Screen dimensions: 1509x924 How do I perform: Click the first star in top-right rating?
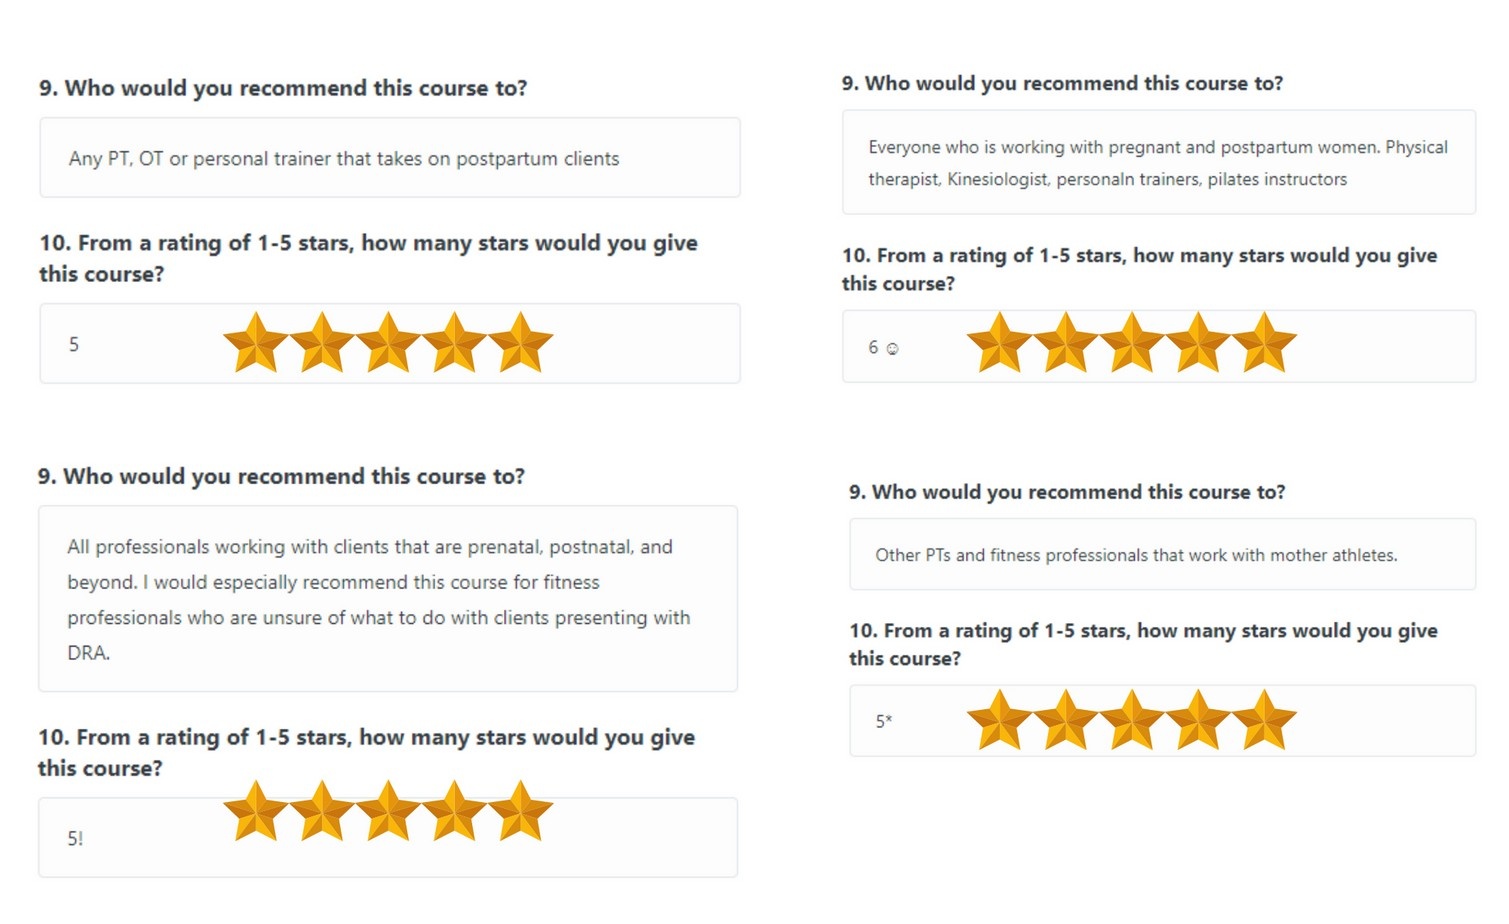coord(999,343)
